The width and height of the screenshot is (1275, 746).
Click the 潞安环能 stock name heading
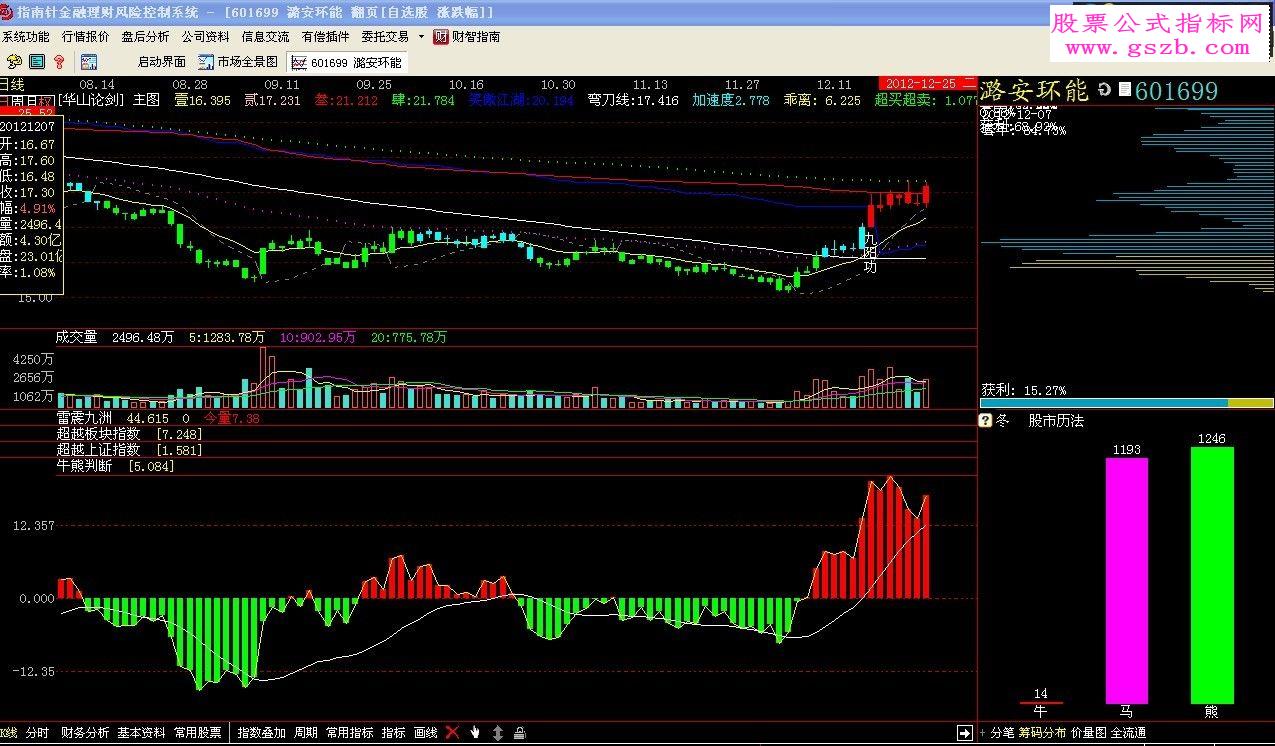[x=1035, y=91]
